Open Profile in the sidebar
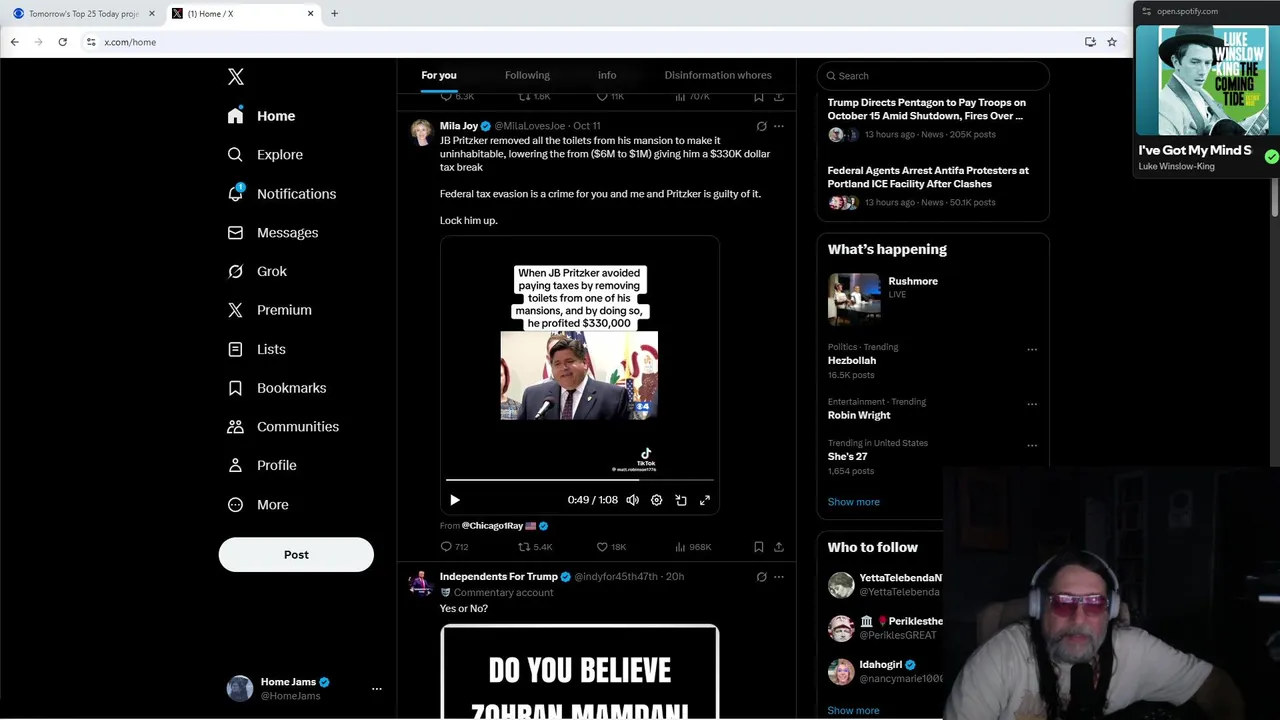1280x720 pixels. 262,466
